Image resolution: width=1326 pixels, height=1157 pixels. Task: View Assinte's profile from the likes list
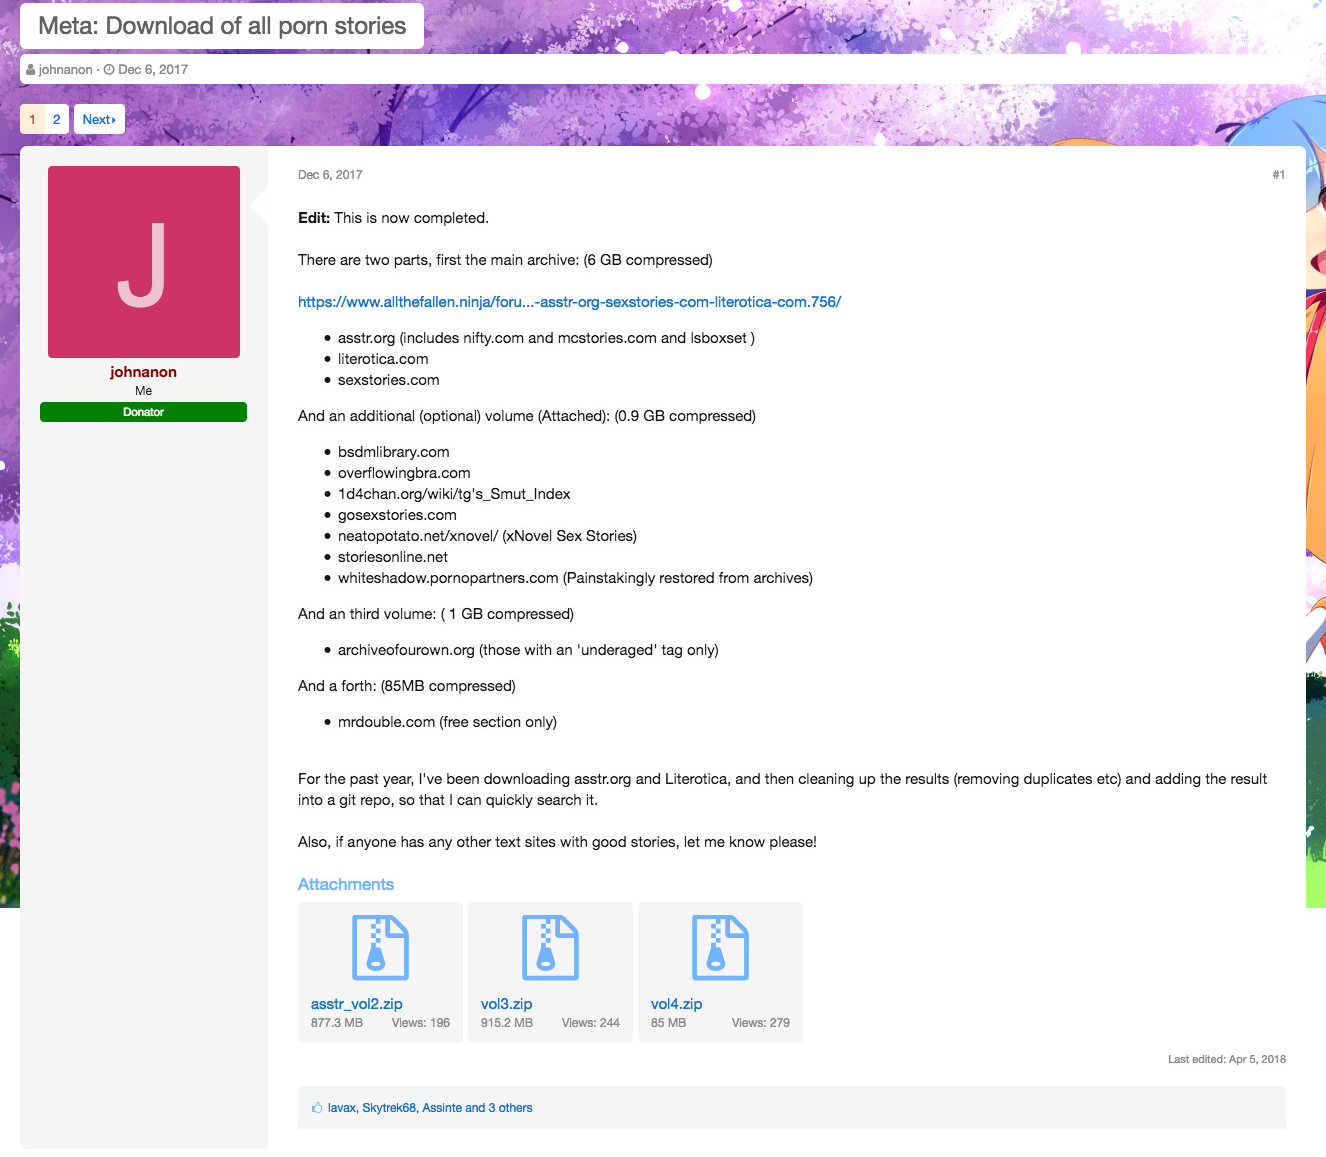(x=442, y=1108)
